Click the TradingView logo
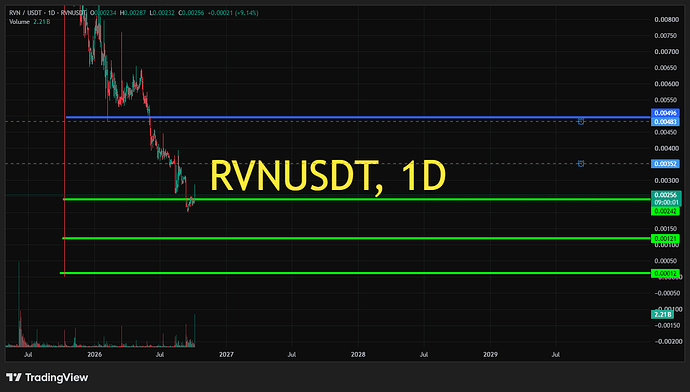This screenshot has height=392, width=690. pyautogui.click(x=47, y=377)
